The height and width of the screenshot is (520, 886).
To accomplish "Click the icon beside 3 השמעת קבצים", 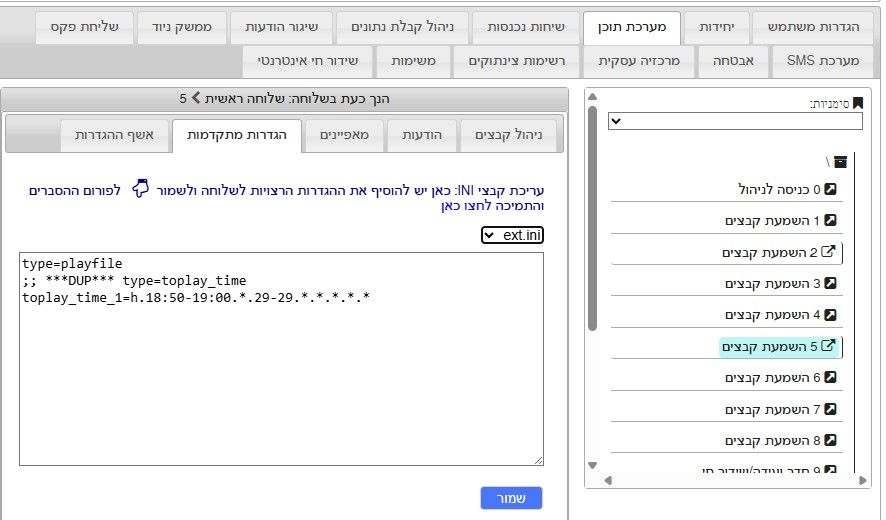I will (x=830, y=283).
